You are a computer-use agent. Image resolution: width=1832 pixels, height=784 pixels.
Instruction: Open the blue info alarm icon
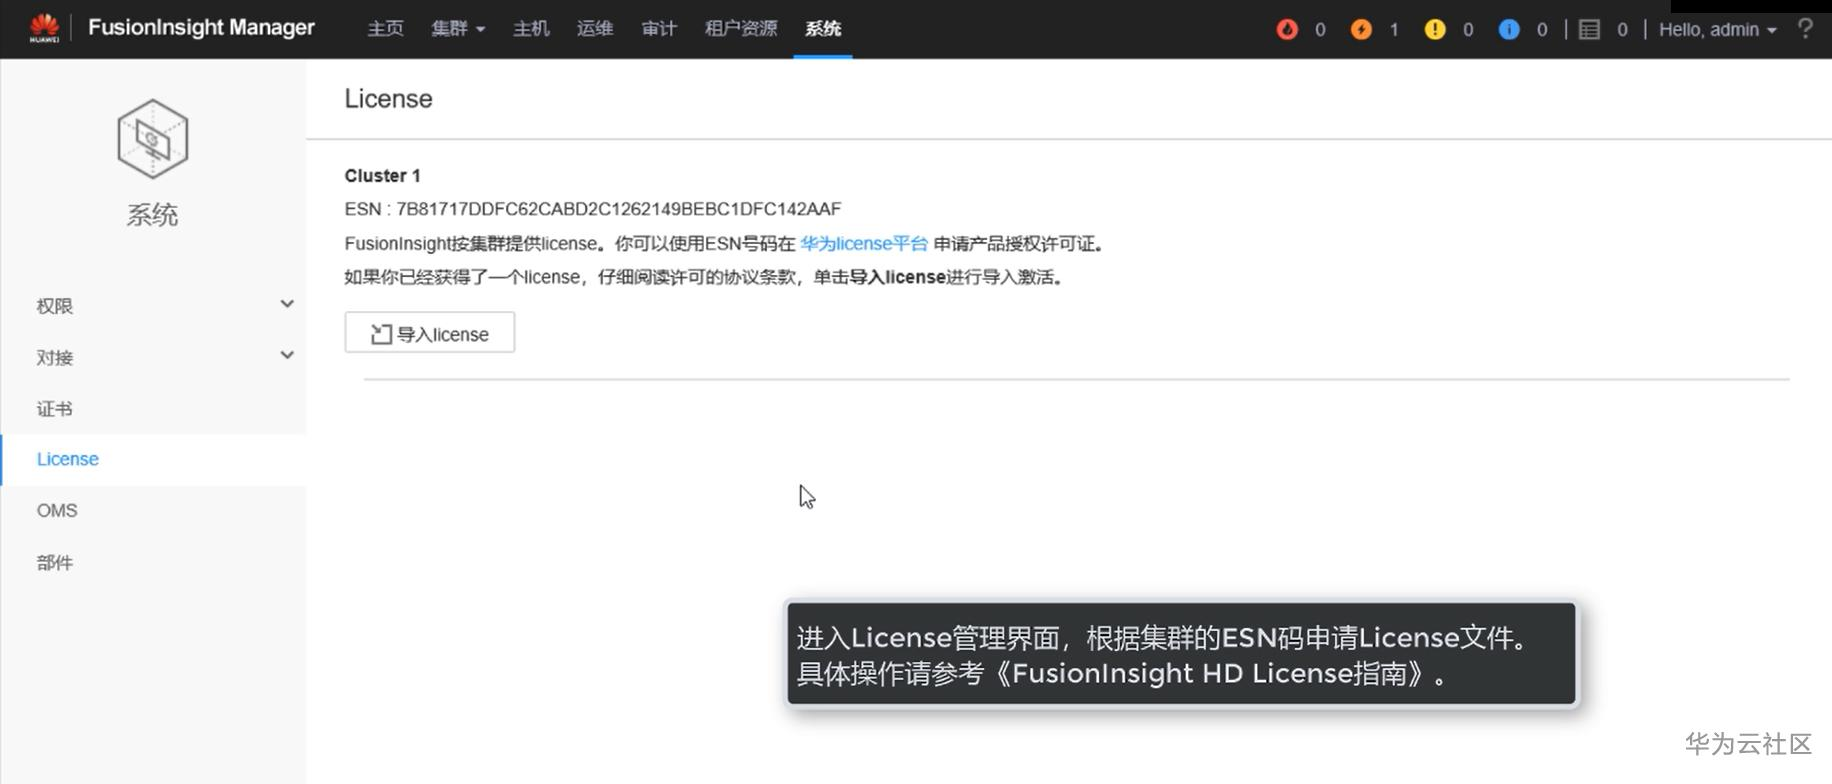[1509, 29]
